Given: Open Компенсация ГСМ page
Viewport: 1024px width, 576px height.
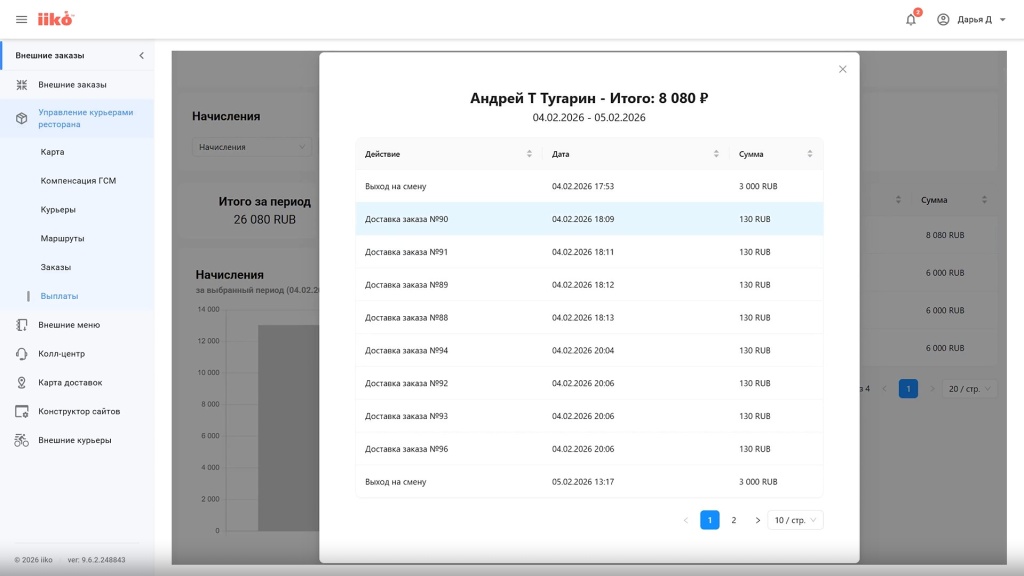Looking at the screenshot, I should [x=78, y=181].
